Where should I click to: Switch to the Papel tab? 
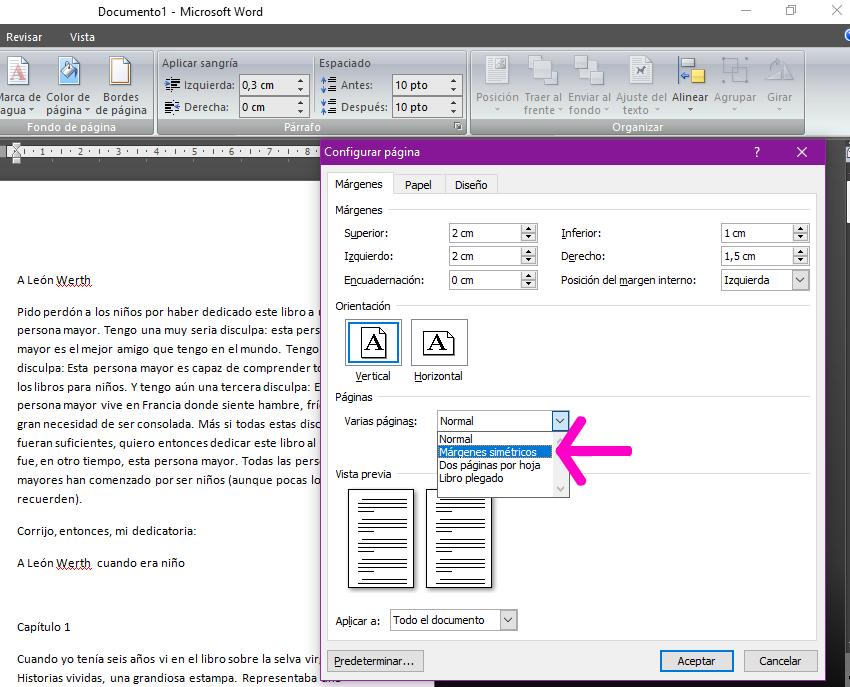pyautogui.click(x=418, y=185)
